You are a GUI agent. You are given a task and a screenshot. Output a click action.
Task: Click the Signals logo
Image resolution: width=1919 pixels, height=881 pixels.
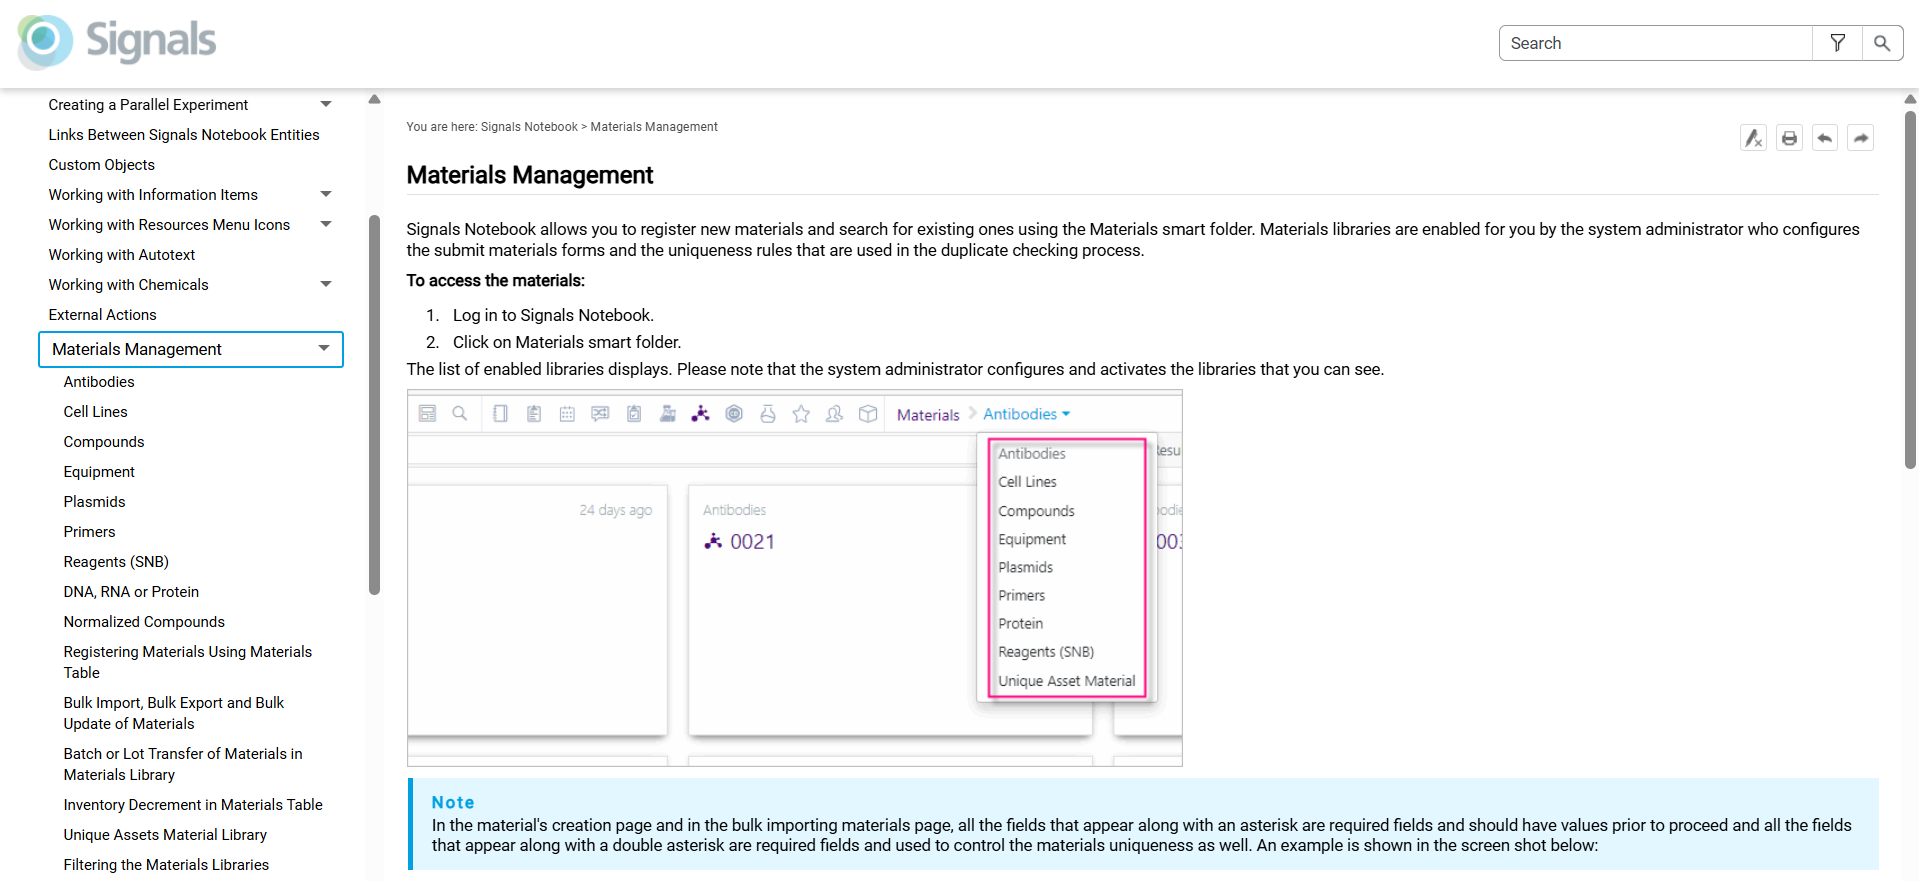pyautogui.click(x=116, y=42)
